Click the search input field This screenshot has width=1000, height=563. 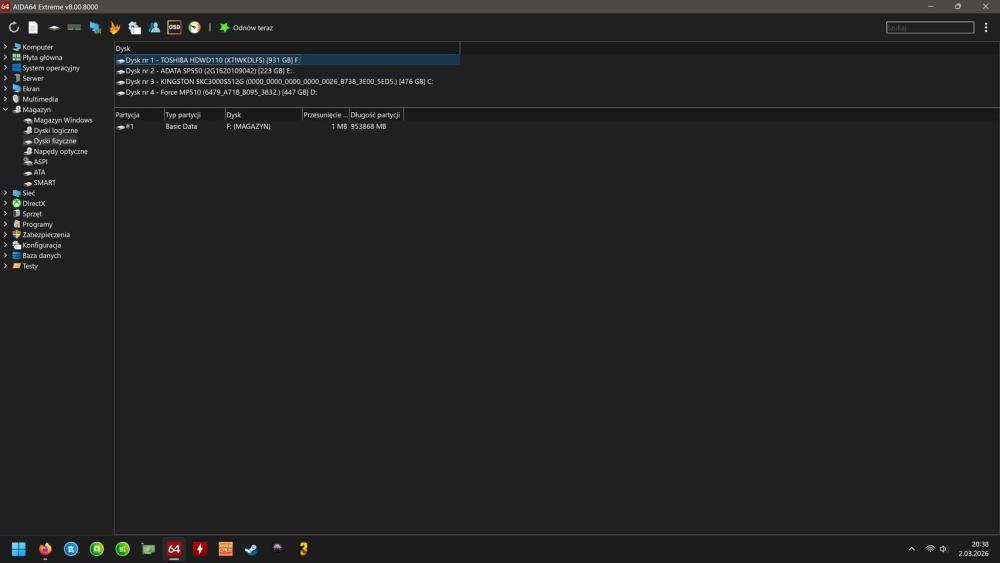tap(929, 28)
